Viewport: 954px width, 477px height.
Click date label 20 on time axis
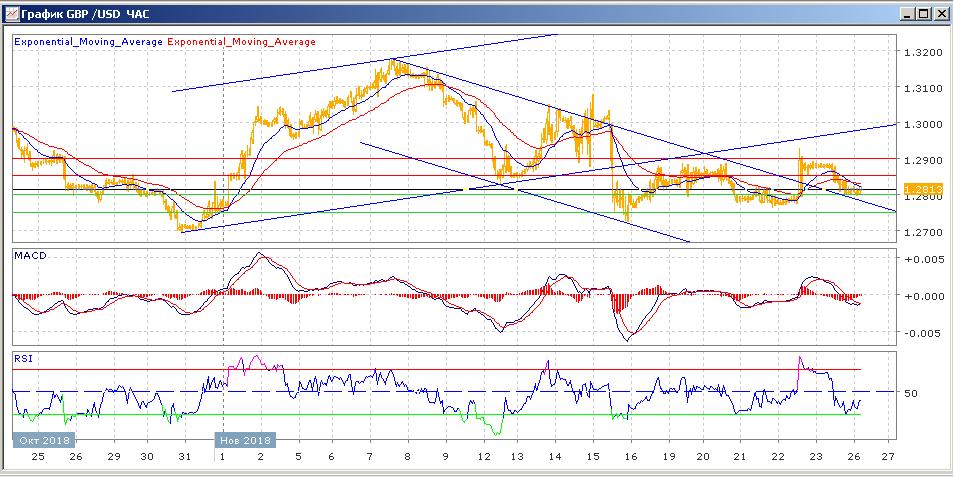click(x=703, y=456)
